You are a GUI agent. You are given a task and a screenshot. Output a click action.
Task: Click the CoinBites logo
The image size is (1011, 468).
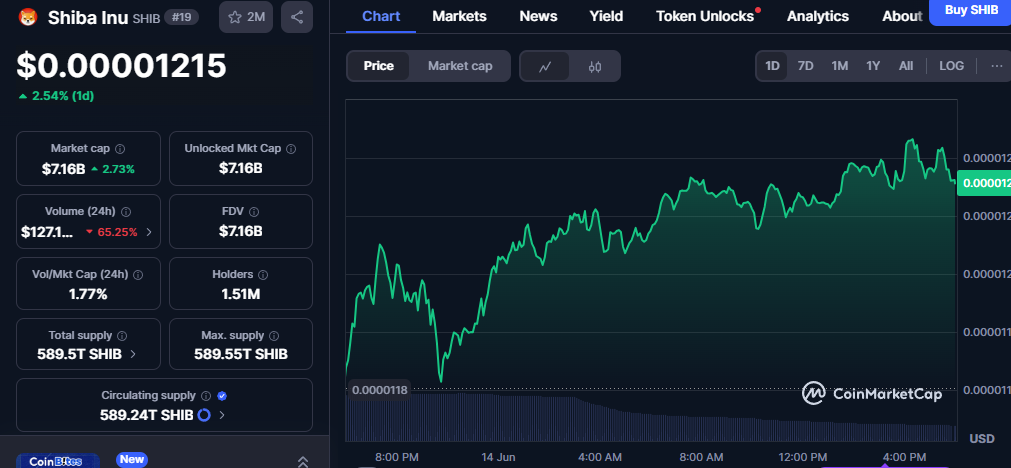[x=56, y=461]
